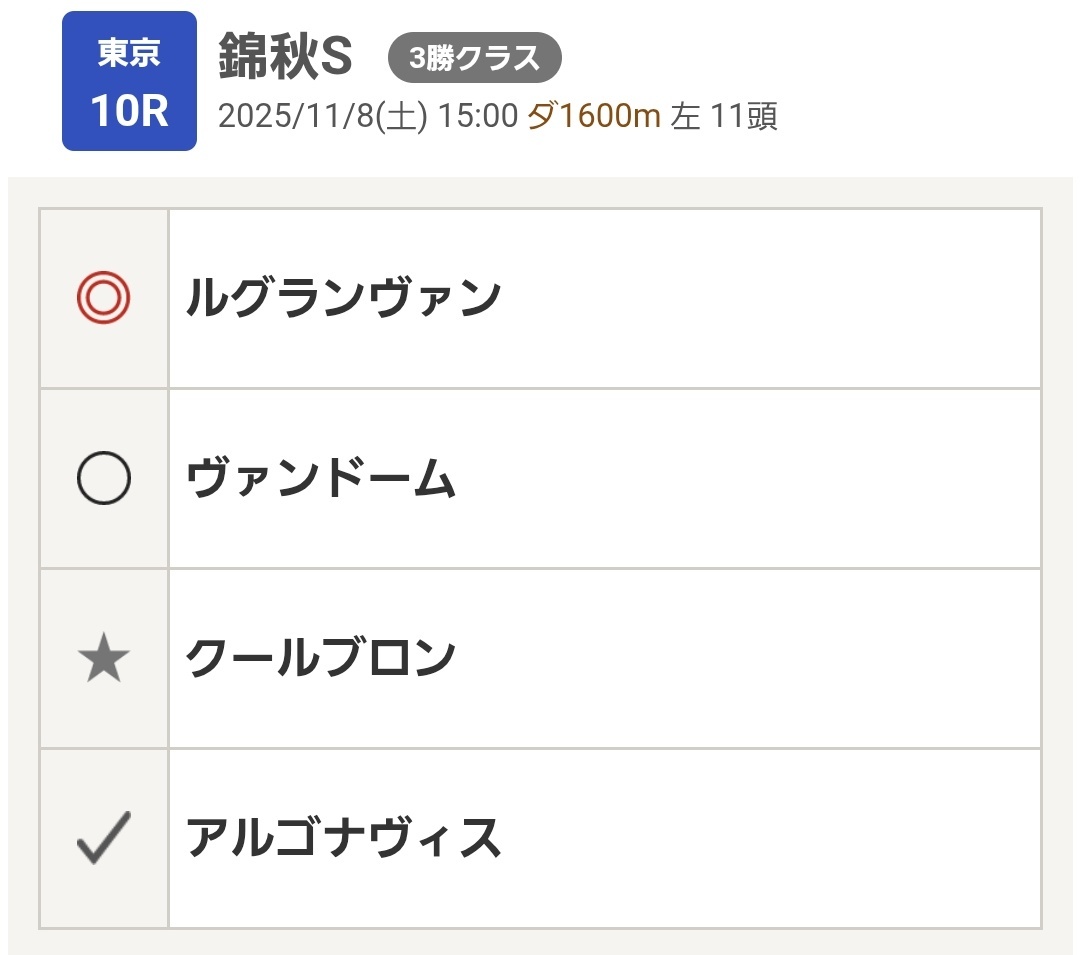Open the ヴァンドーム horse entry

tap(321, 479)
